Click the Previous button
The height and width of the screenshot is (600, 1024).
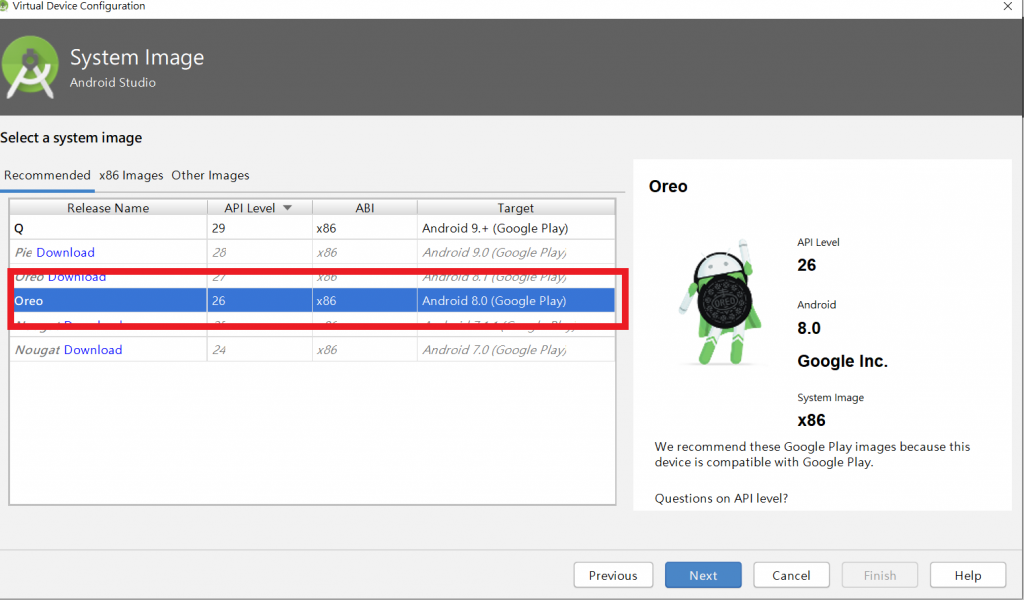pos(613,575)
